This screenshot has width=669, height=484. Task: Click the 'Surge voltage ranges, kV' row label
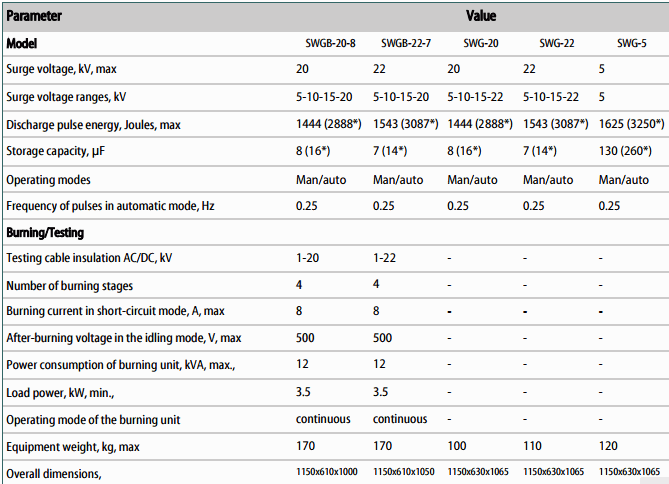(x=67, y=97)
